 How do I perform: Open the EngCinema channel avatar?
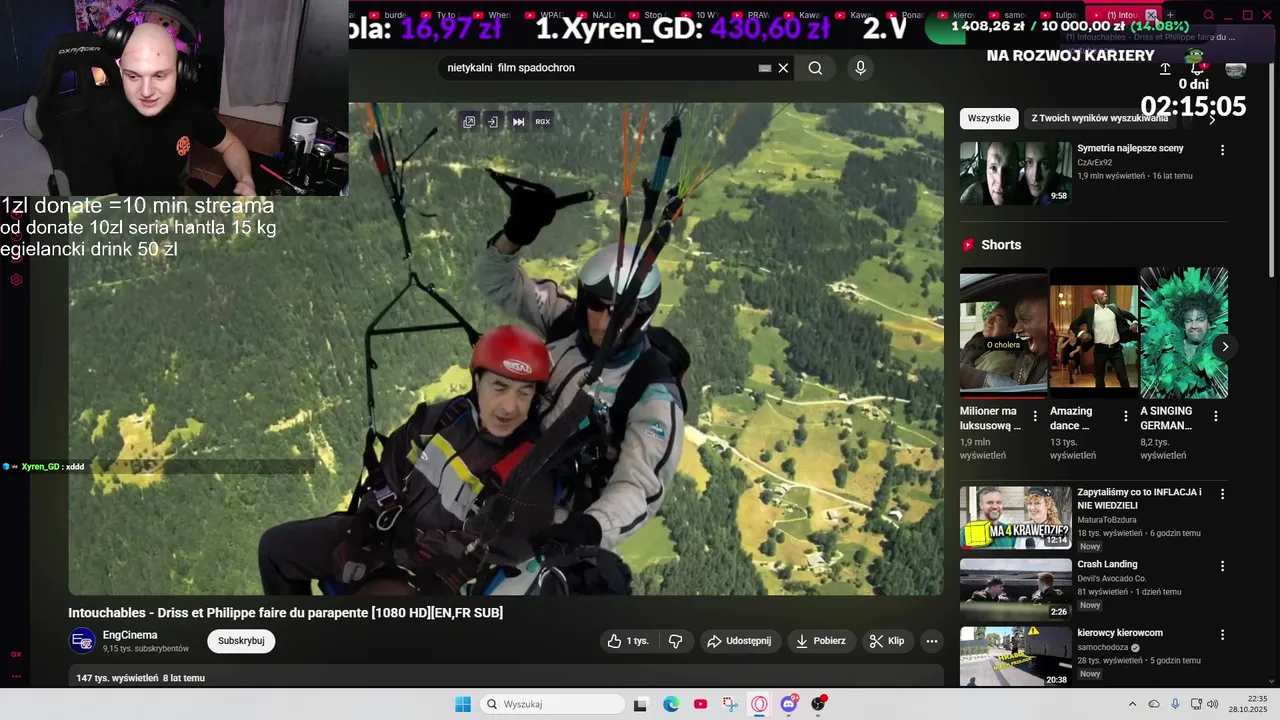click(x=82, y=641)
